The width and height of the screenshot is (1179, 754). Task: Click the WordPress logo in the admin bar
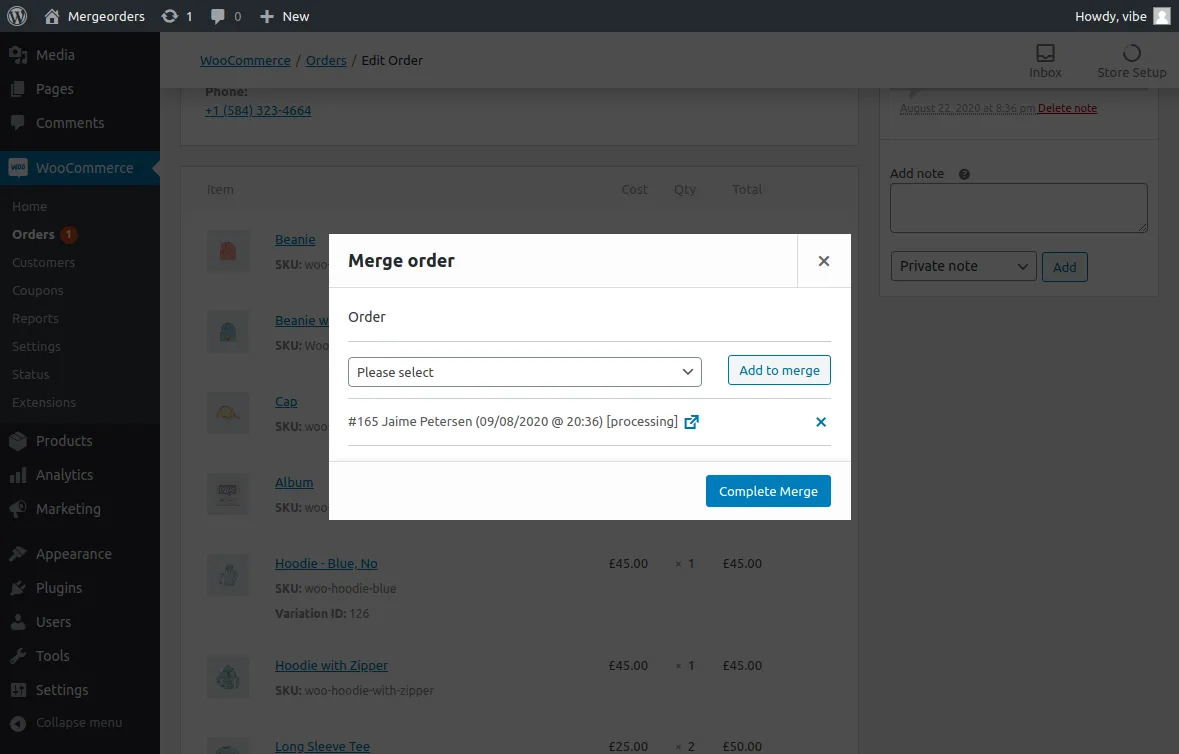[x=15, y=15]
